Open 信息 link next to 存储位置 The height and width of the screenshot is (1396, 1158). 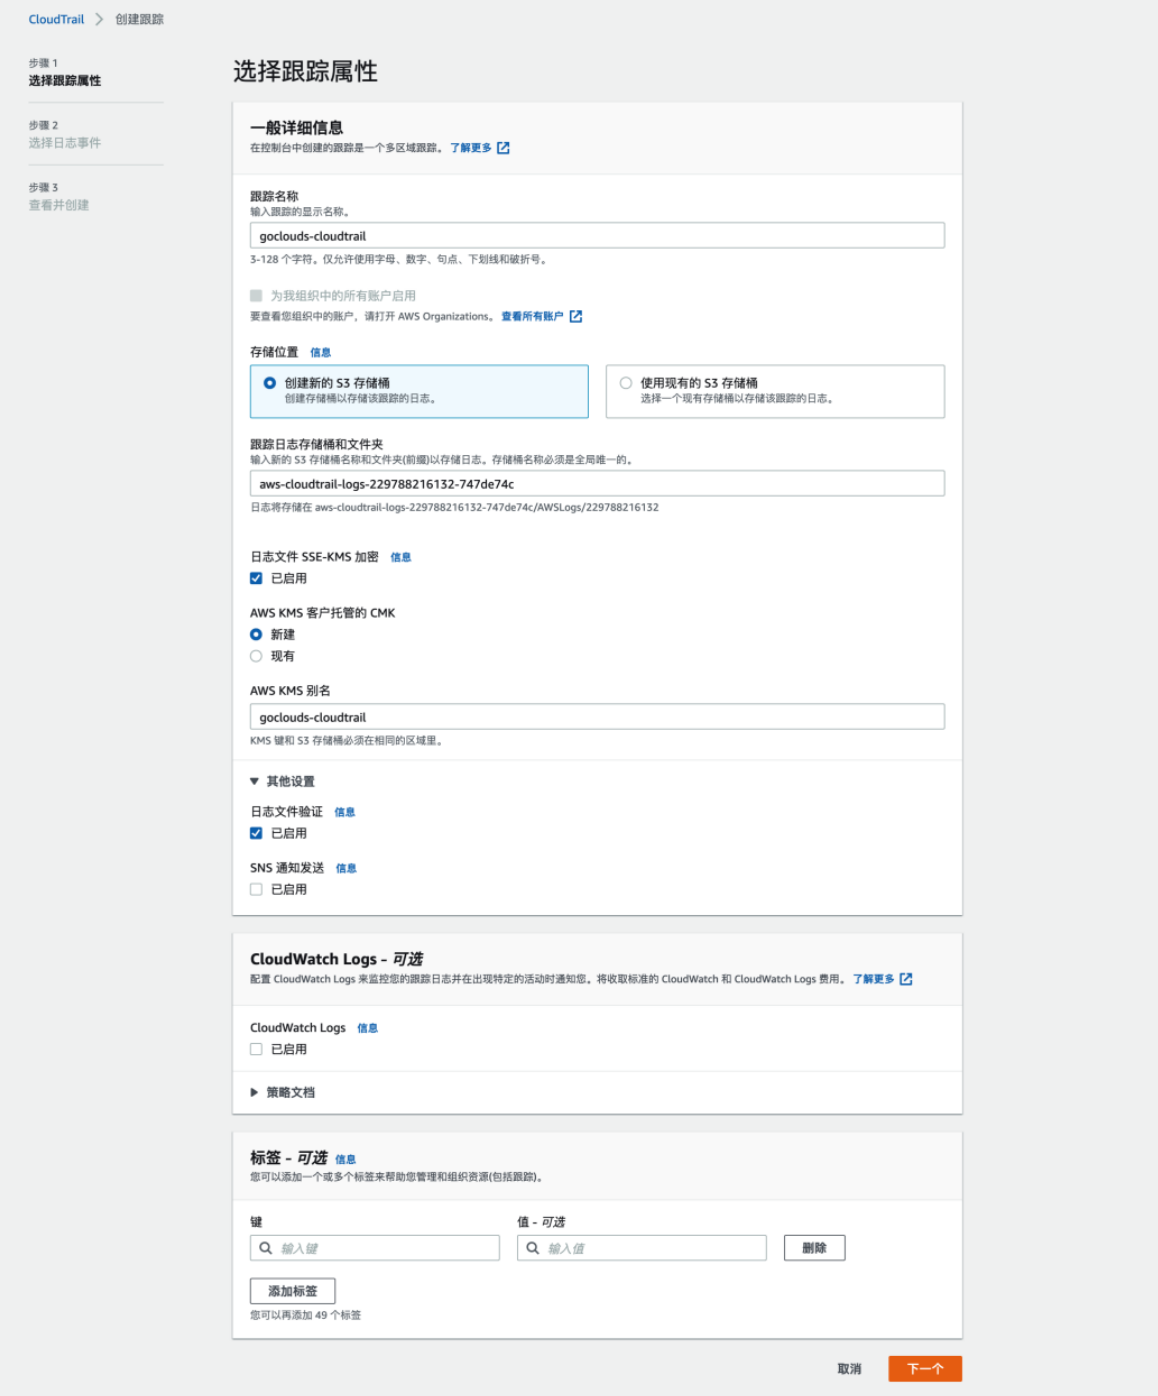point(320,353)
